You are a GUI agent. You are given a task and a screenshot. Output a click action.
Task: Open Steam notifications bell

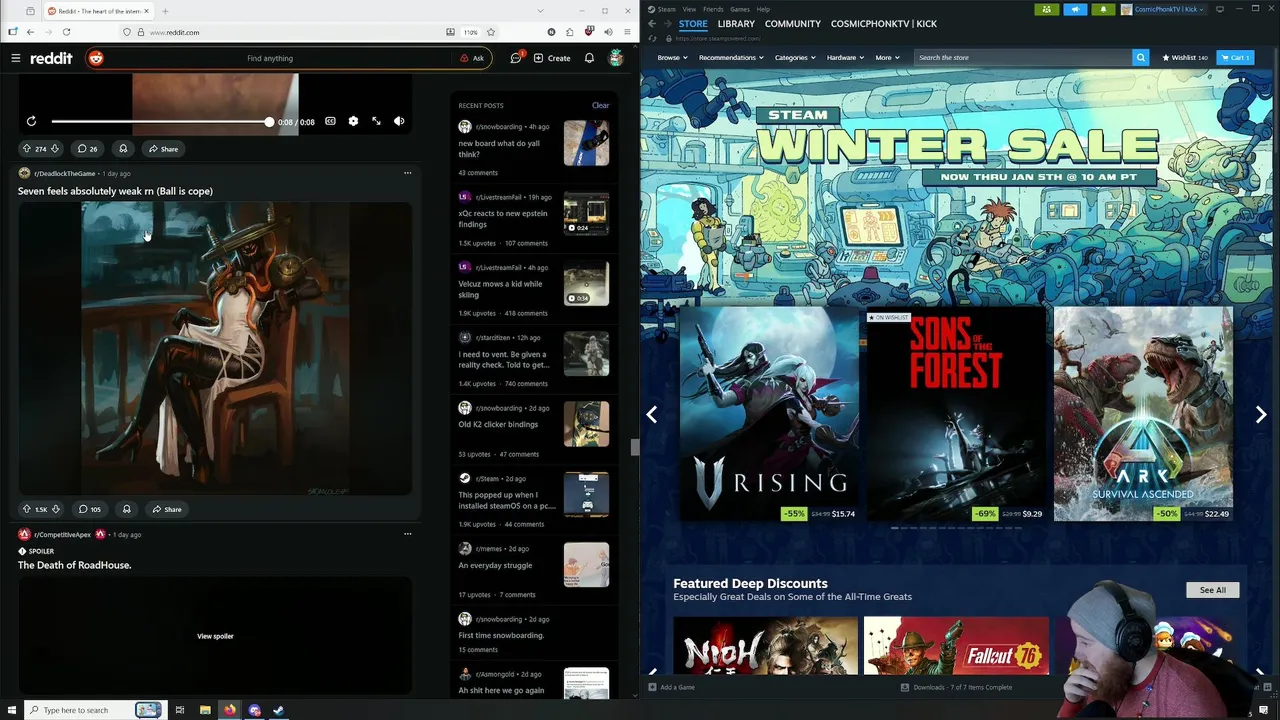click(1103, 9)
